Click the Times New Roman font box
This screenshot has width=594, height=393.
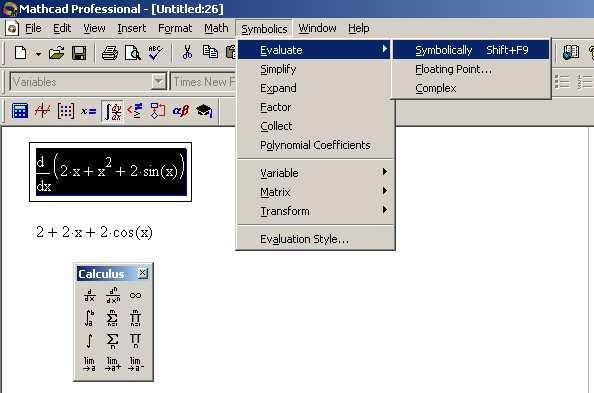204,81
